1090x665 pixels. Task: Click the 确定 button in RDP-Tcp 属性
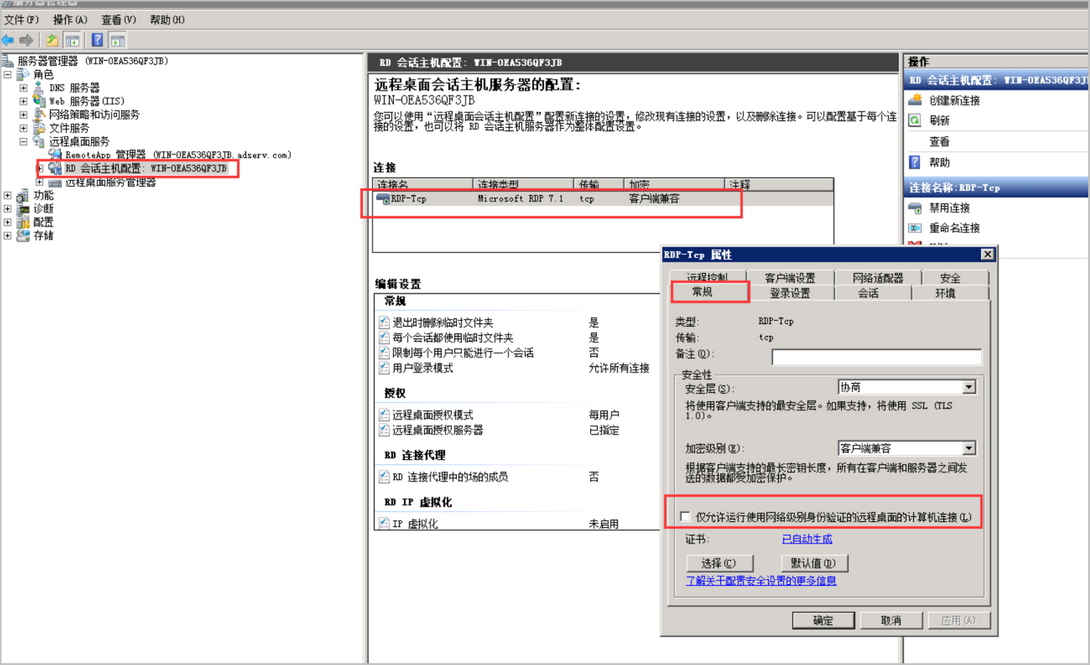click(x=823, y=620)
